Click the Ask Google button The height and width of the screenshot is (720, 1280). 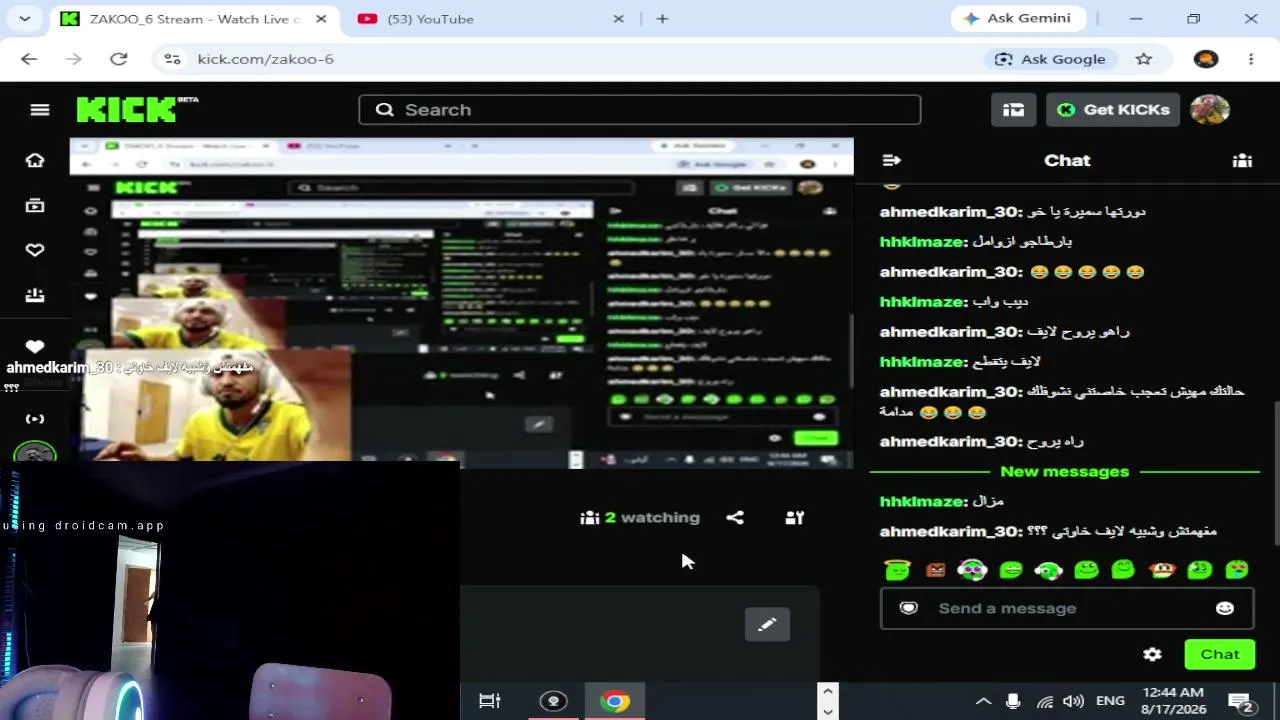pos(1049,59)
